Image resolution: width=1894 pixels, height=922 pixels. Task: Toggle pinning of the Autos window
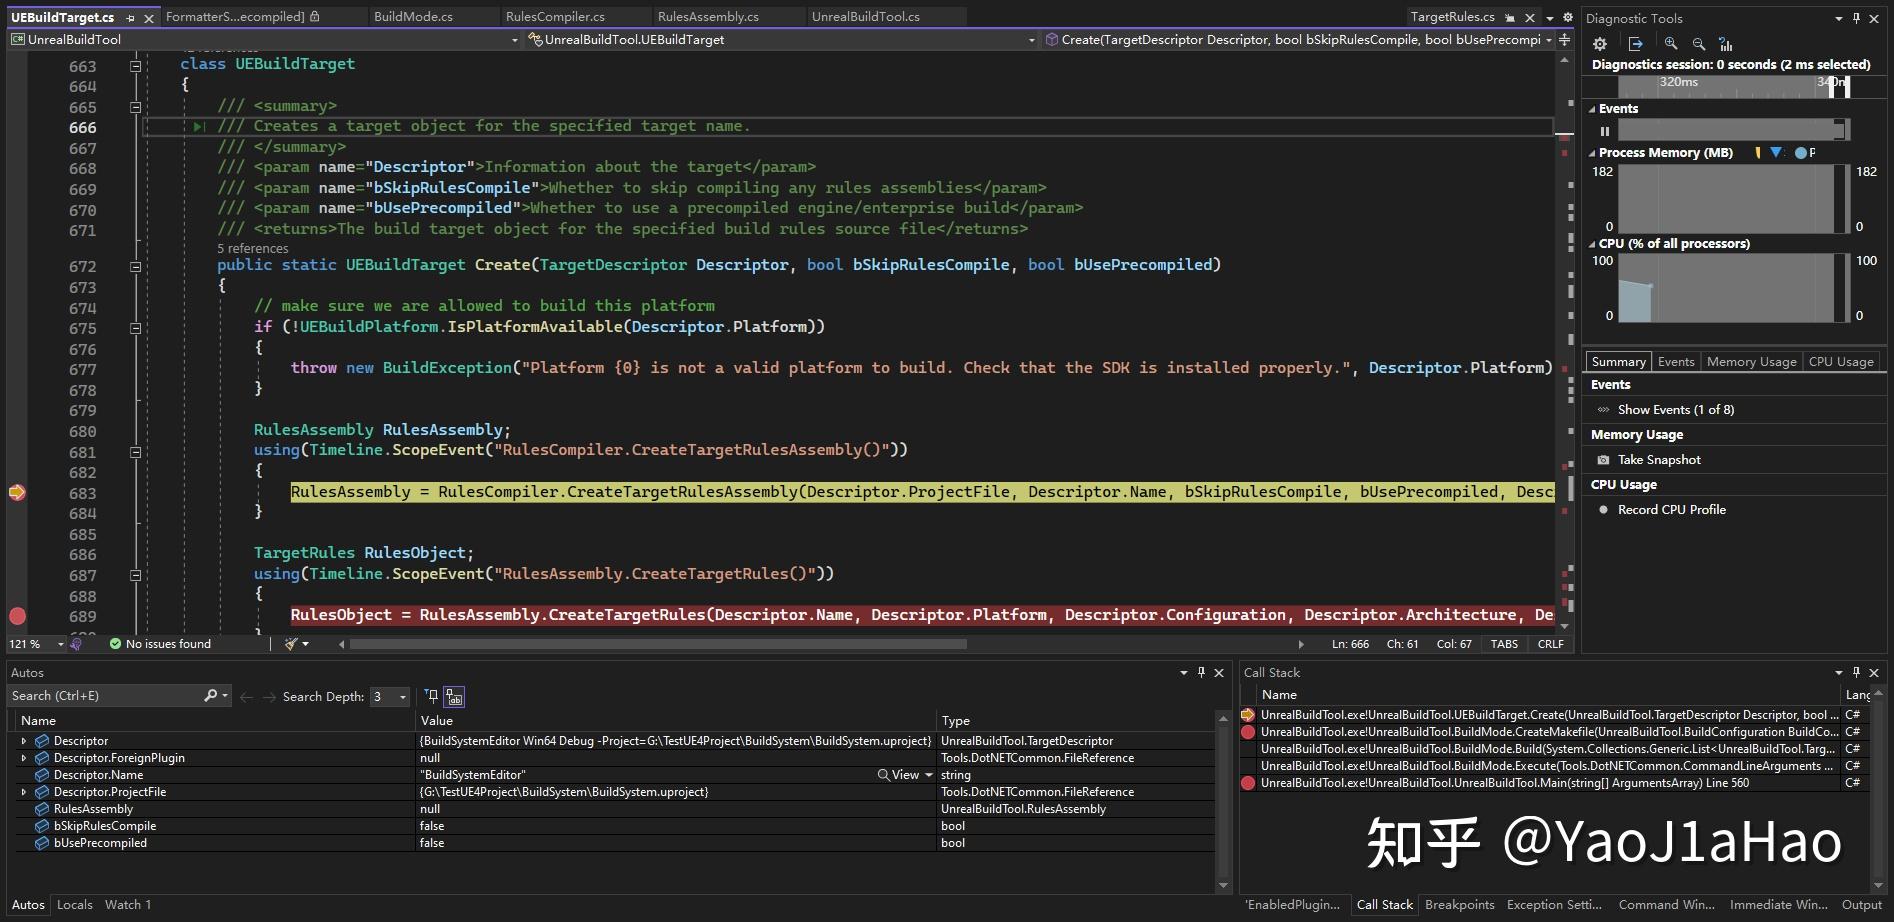pyautogui.click(x=1201, y=672)
